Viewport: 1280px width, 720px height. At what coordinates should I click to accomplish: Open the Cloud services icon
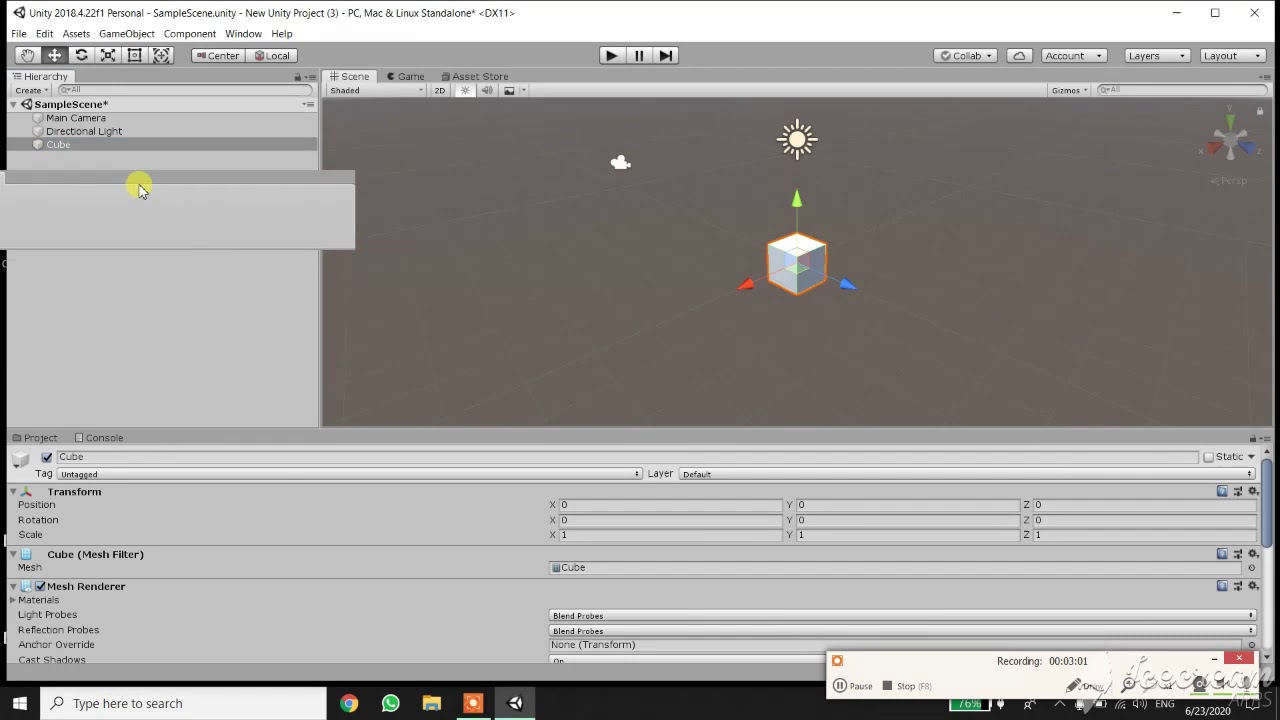[1018, 56]
